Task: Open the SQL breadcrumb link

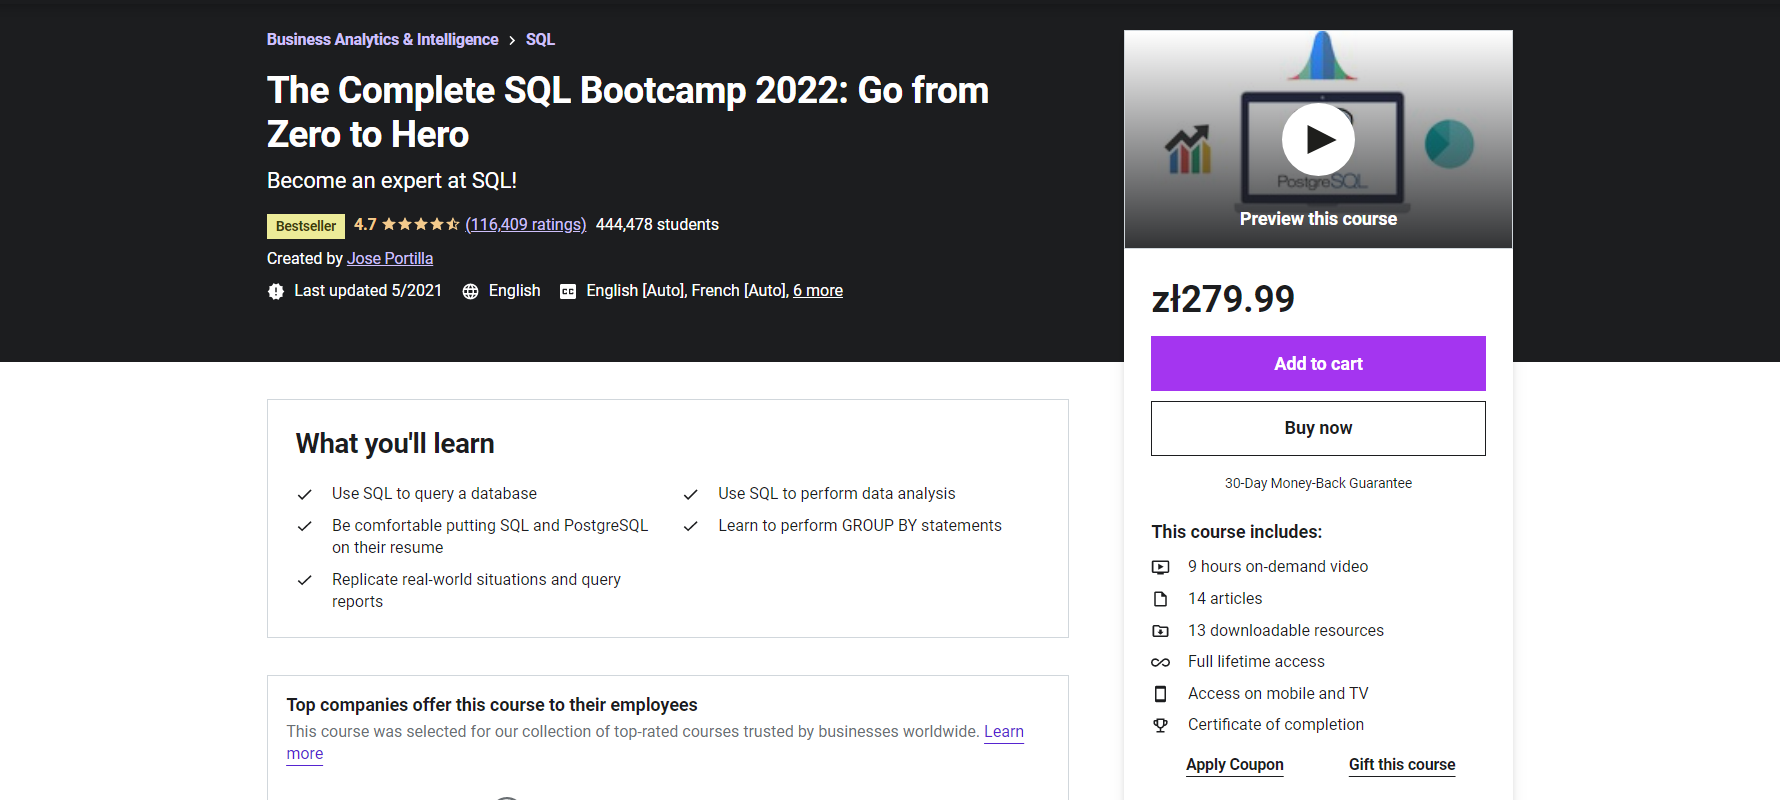Action: 540,39
